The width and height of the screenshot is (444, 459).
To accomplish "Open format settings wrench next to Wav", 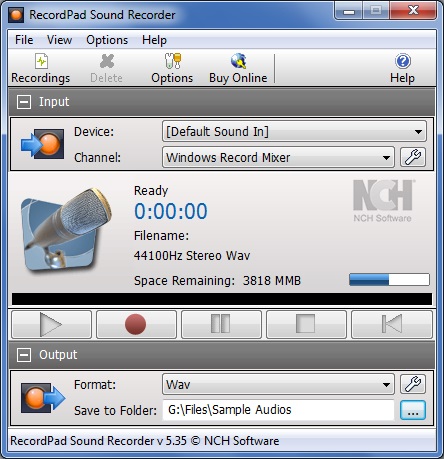I will [413, 384].
